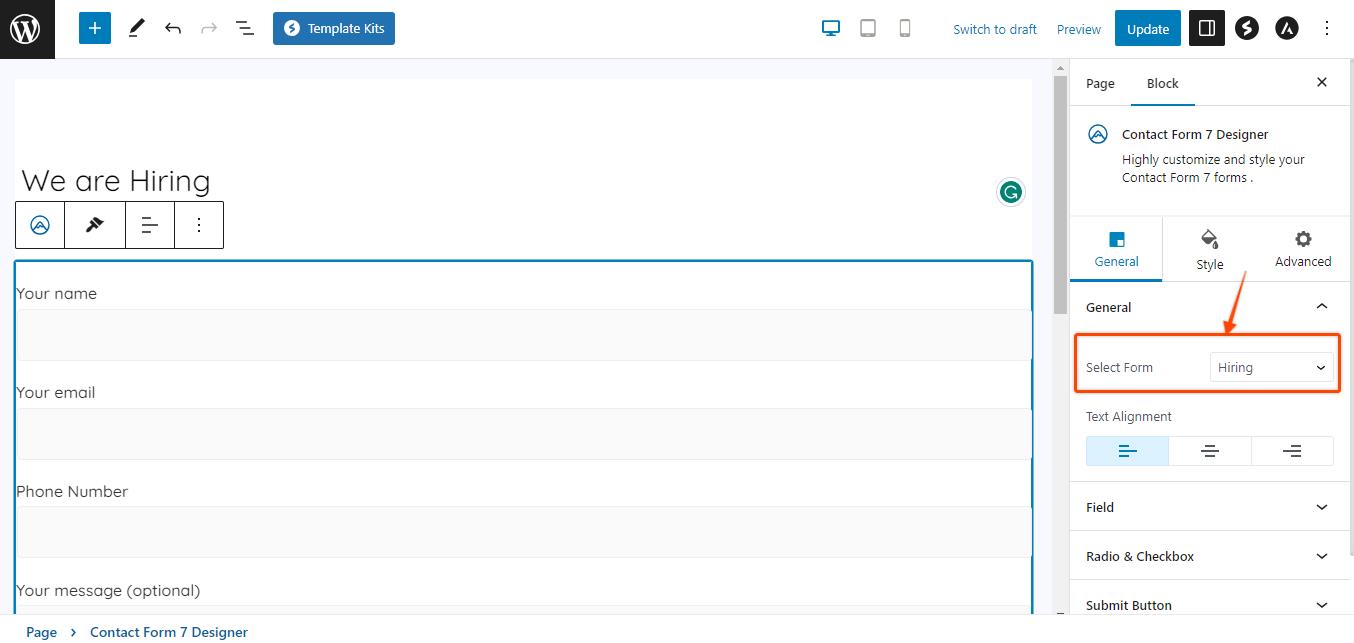
Task: Click the Update button
Action: click(1147, 29)
